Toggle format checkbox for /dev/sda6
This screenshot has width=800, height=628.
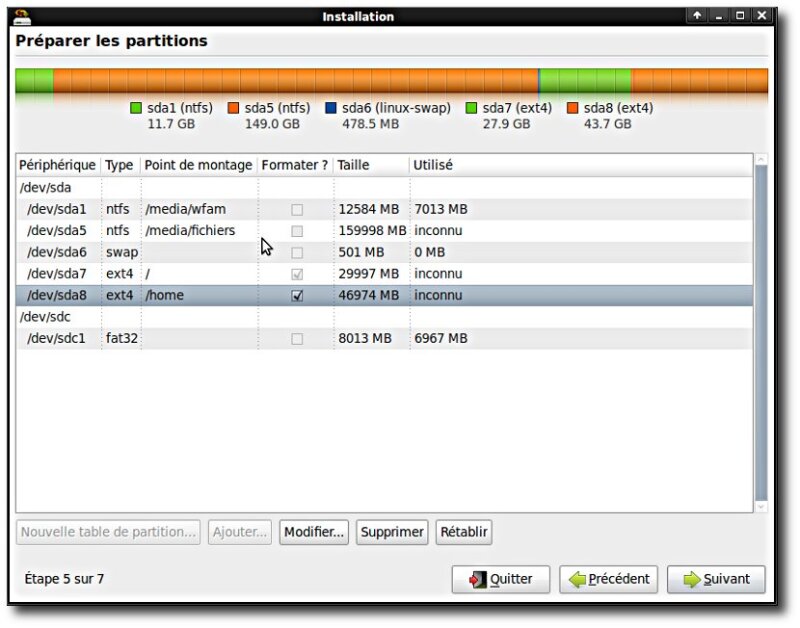[297, 253]
